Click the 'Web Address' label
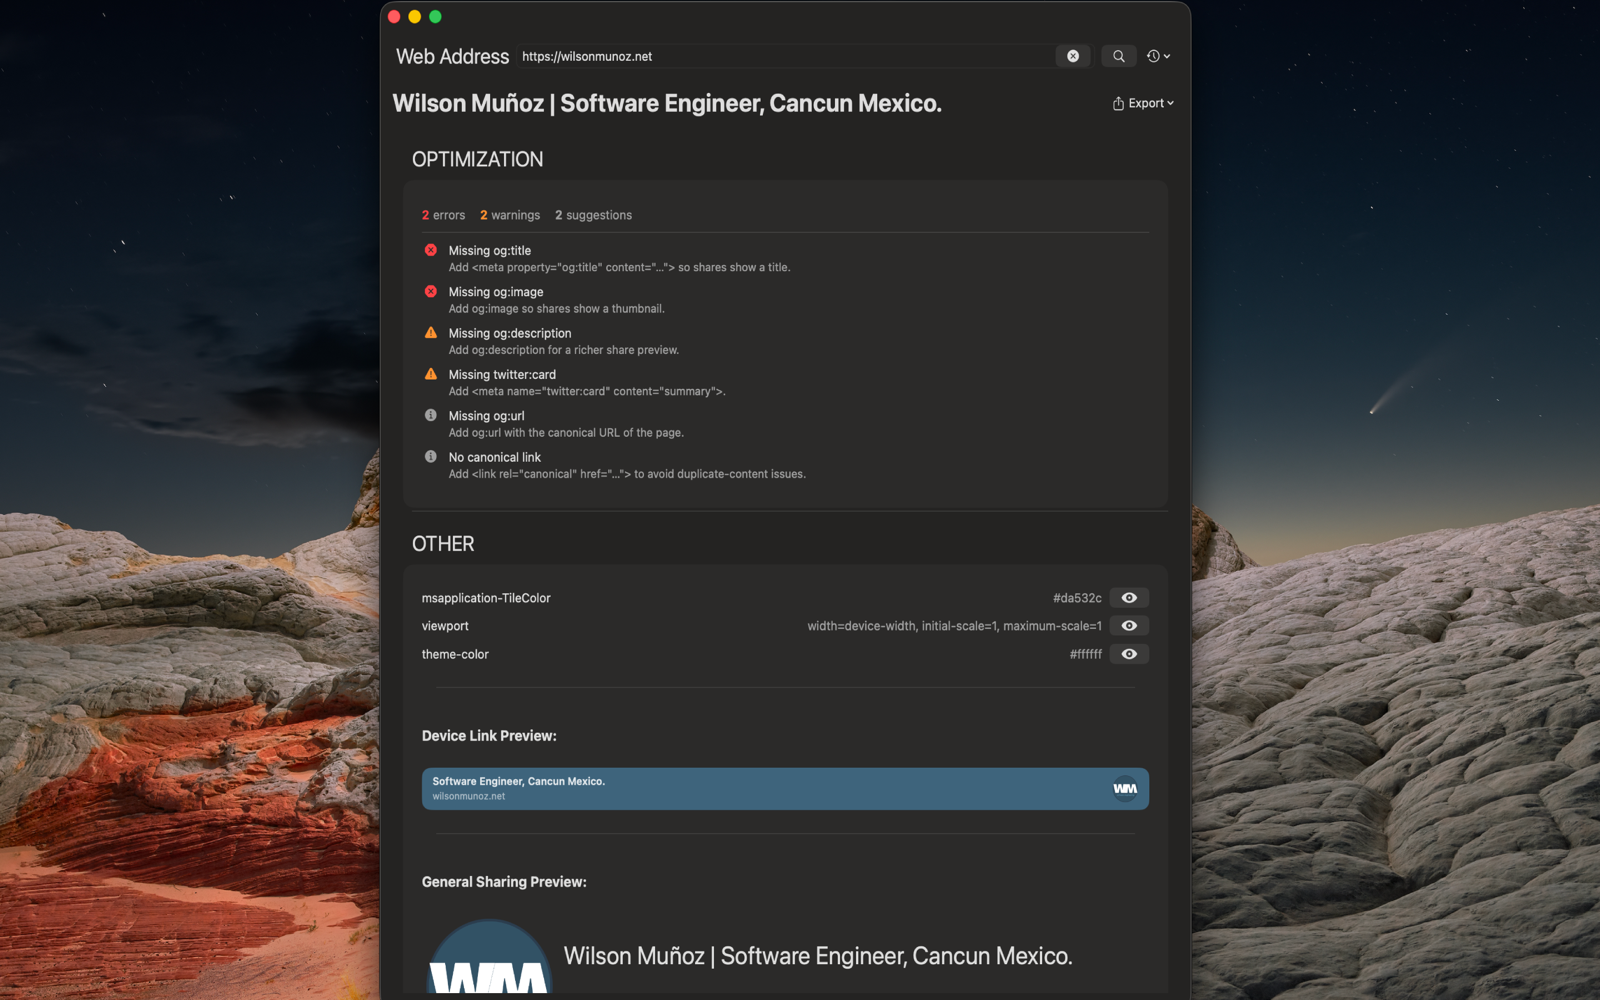 pyautogui.click(x=452, y=57)
